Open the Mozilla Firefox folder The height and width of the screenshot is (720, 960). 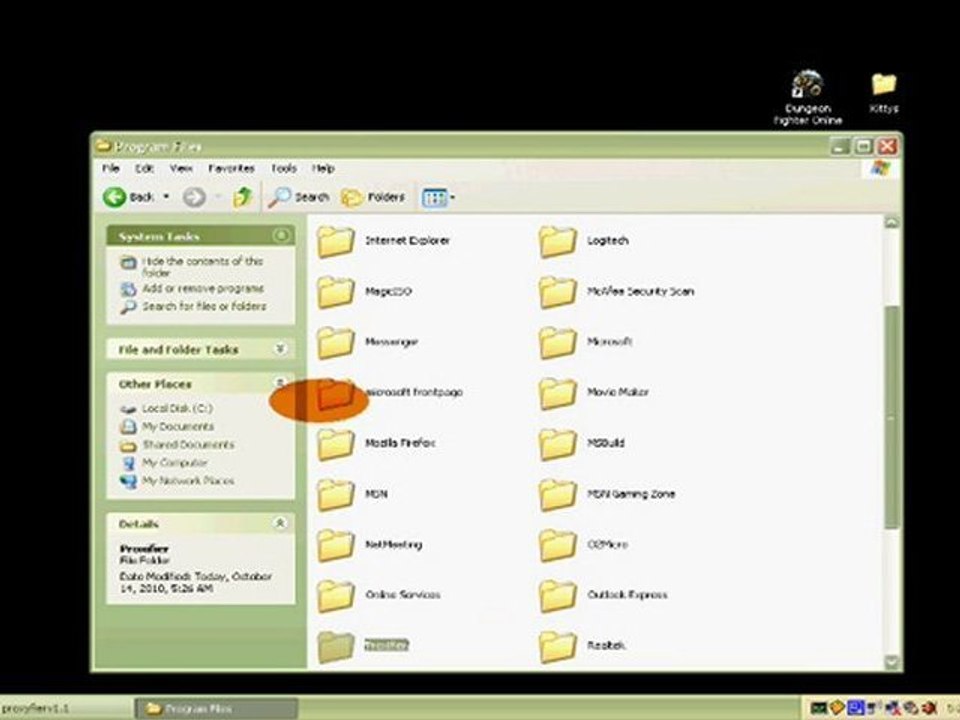(x=376, y=443)
